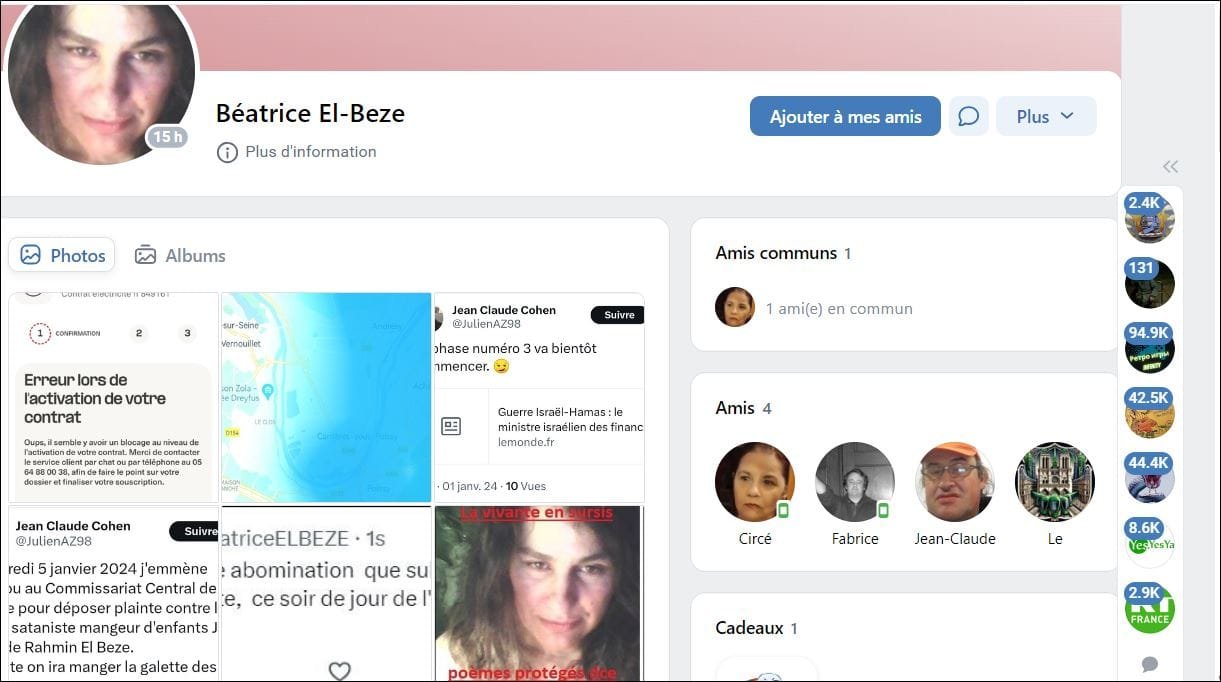
Task: Switch to the Photos tab
Action: (62, 255)
